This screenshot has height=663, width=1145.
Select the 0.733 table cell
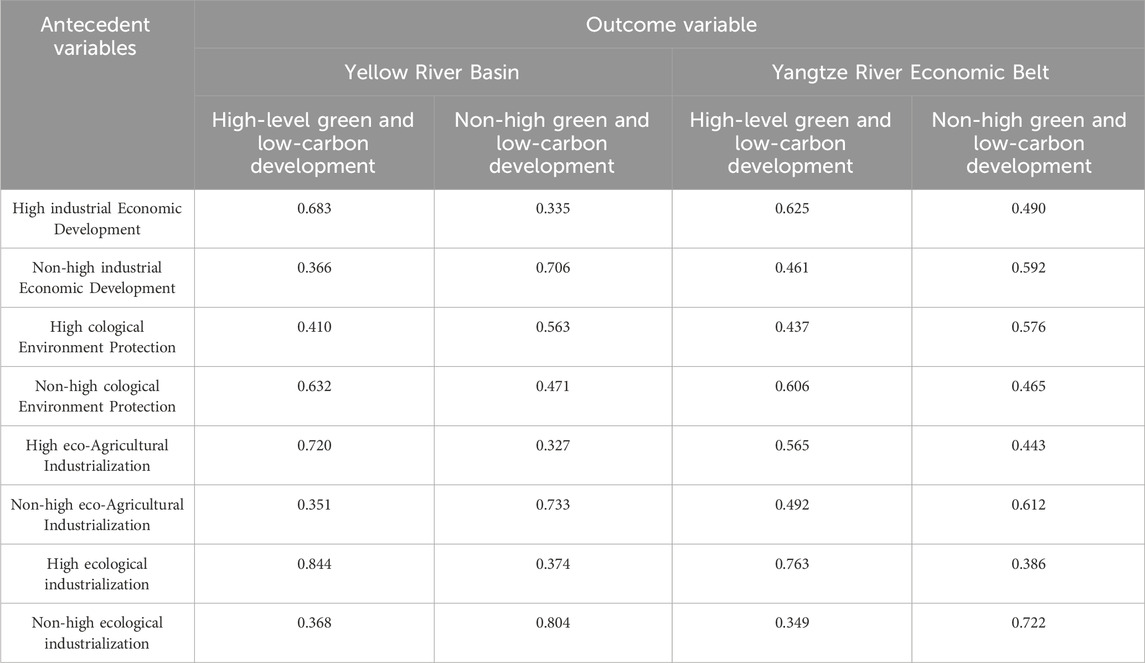tap(553, 505)
